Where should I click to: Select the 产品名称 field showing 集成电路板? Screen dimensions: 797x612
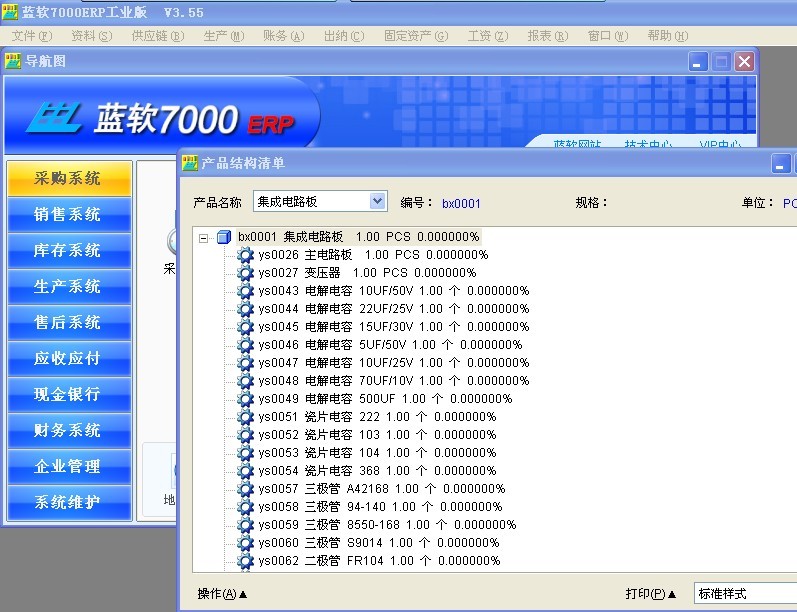pyautogui.click(x=320, y=201)
